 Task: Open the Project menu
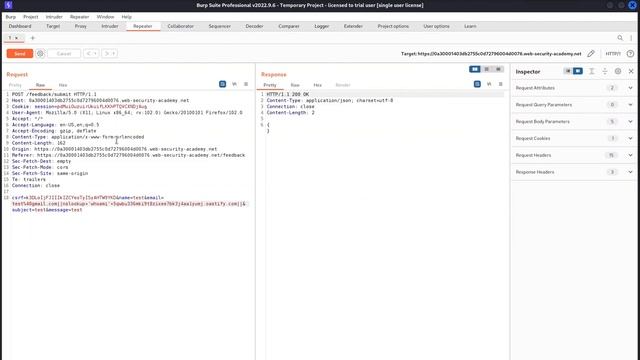[31, 17]
